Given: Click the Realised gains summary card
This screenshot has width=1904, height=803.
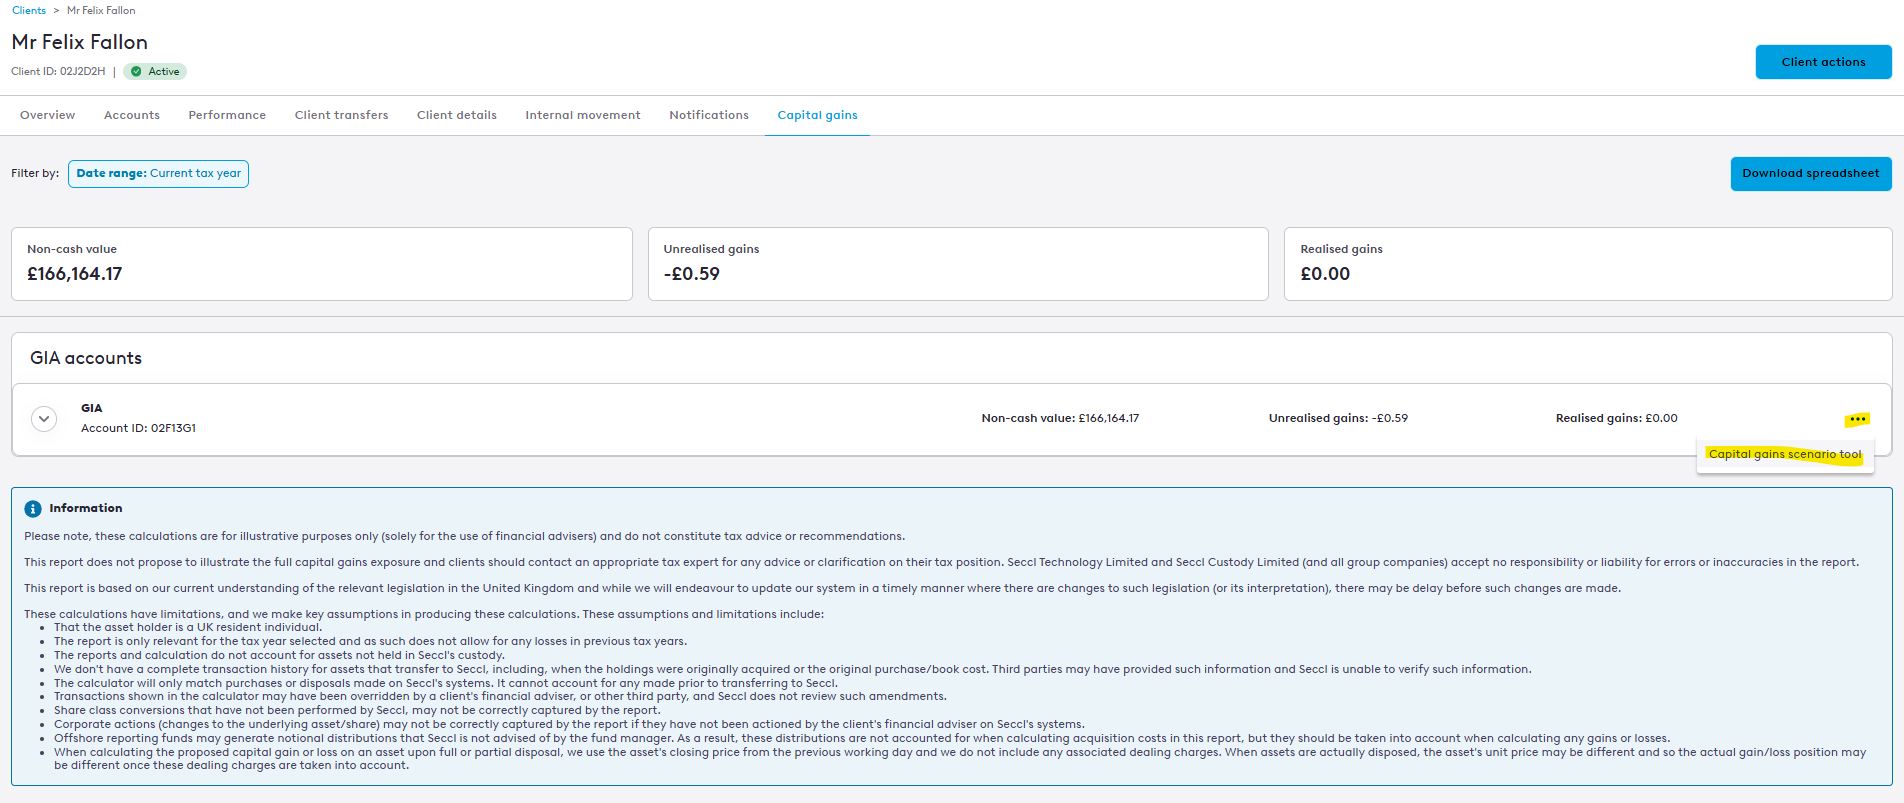Looking at the screenshot, I should click(1587, 264).
